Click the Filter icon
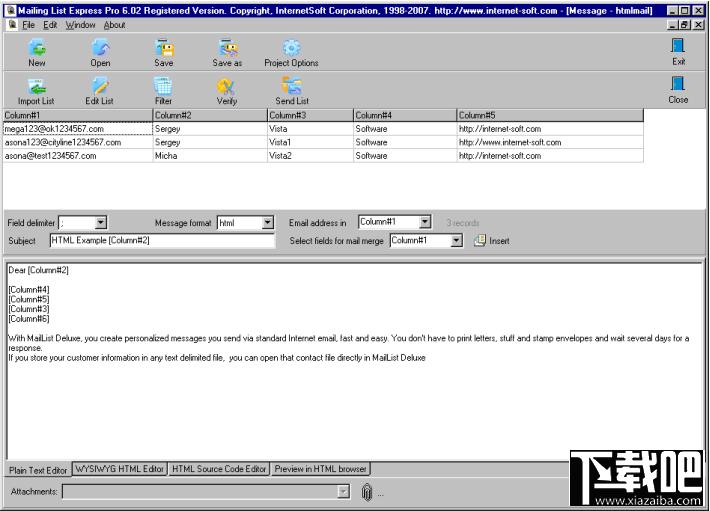 pyautogui.click(x=163, y=86)
